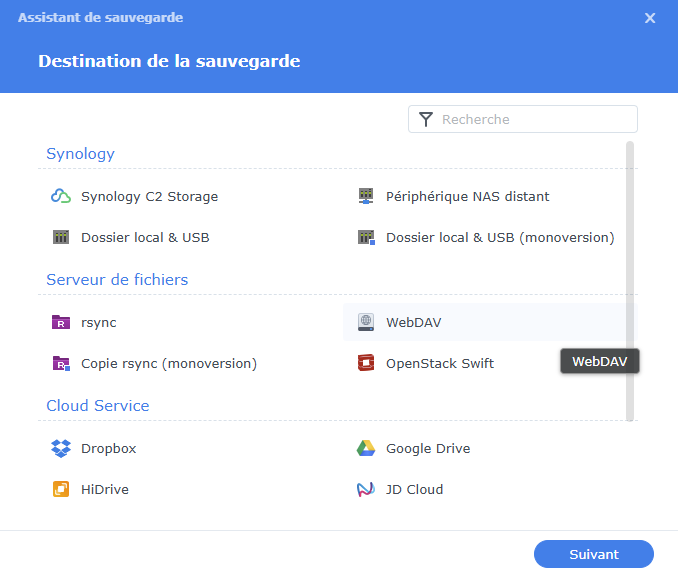Select "Copie rsync (monoversion)" text
The height and width of the screenshot is (576, 678).
[169, 364]
